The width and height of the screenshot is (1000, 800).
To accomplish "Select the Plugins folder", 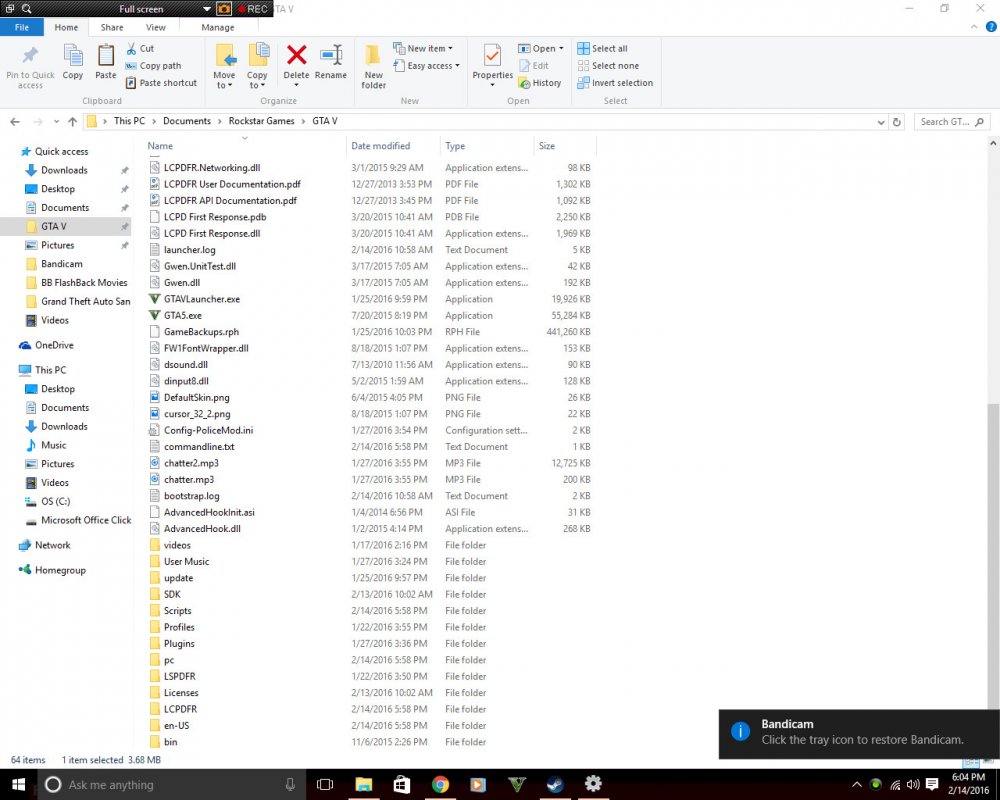I will coord(179,644).
